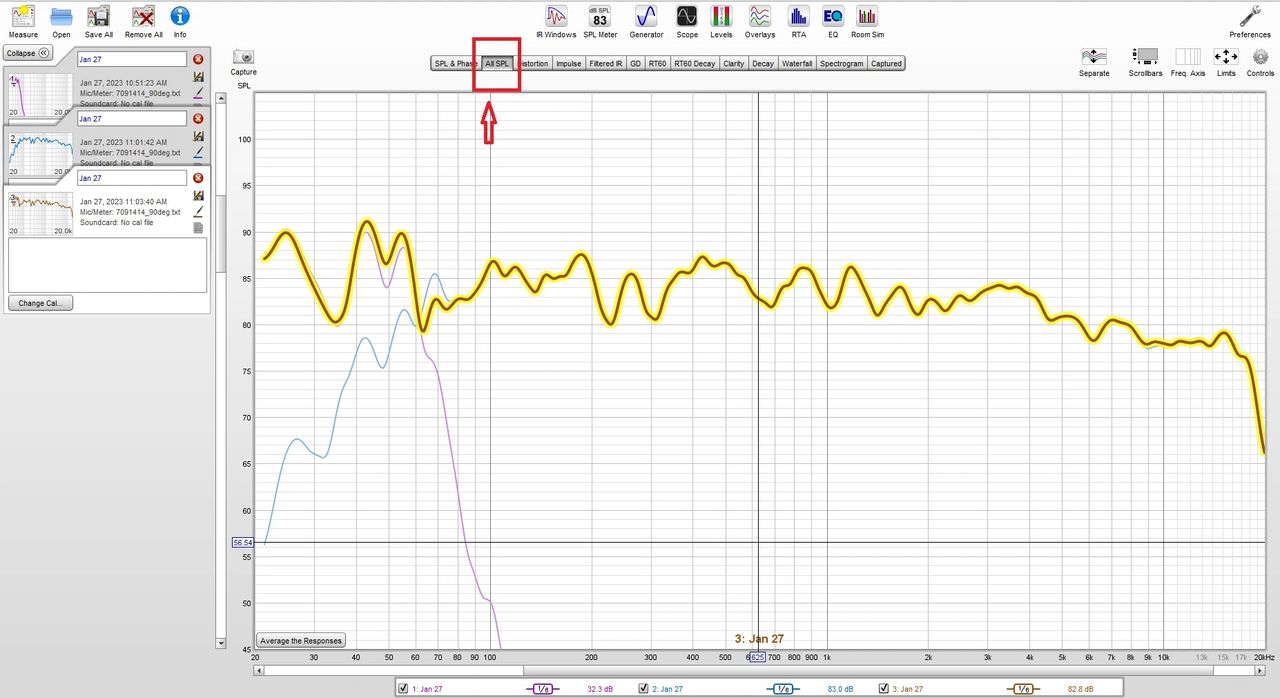Switch to the Captured tab
This screenshot has height=698, width=1280.
coord(886,63)
